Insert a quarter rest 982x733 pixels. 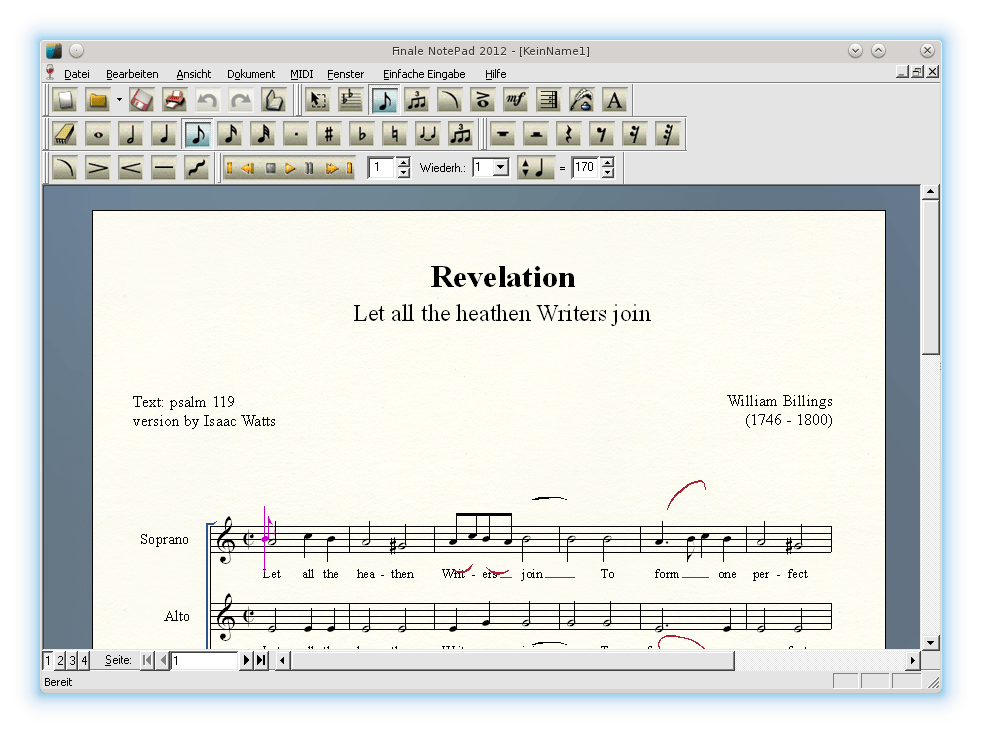coord(569,134)
